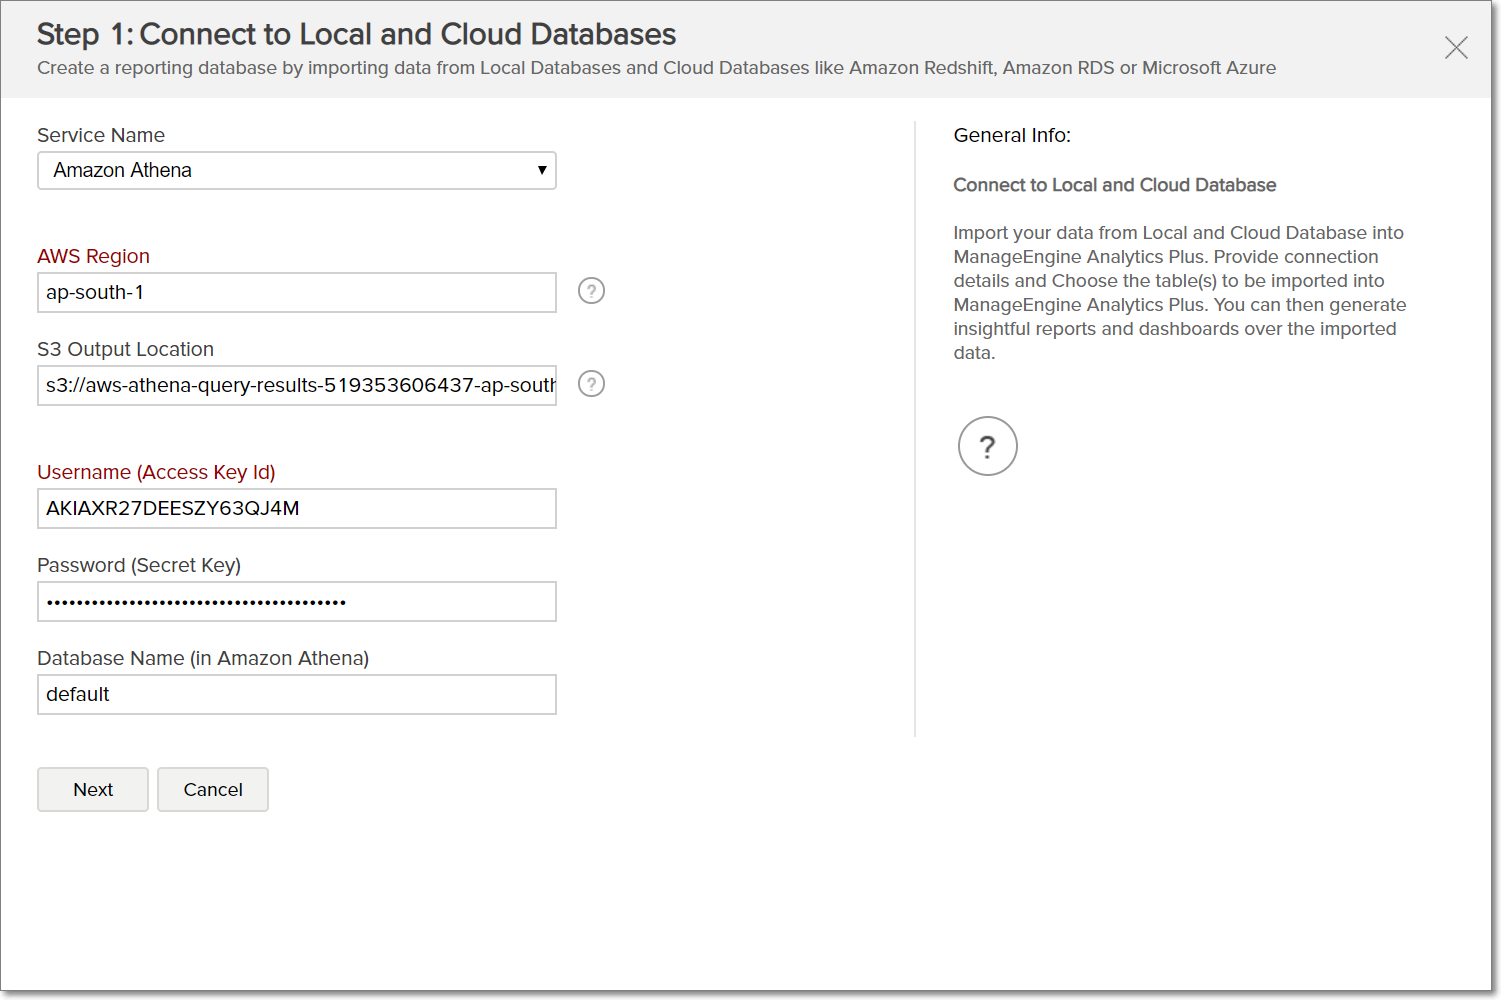Close the Connect to Databases dialog
This screenshot has width=1501, height=1000.
pyautogui.click(x=1456, y=47)
